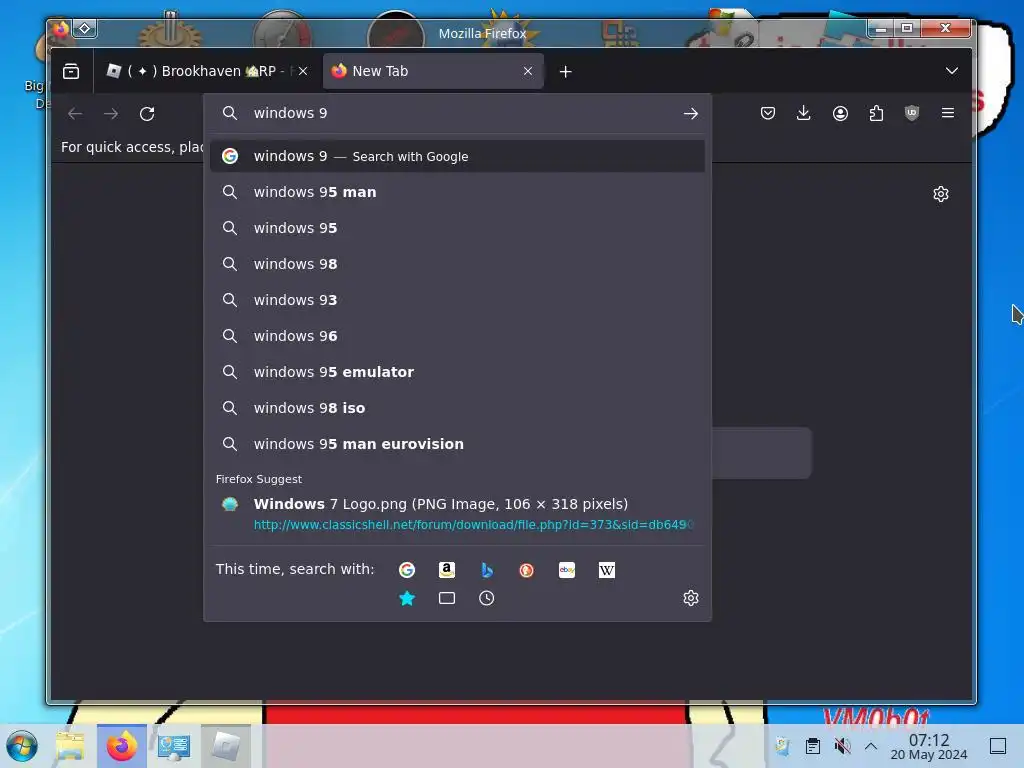Image resolution: width=1024 pixels, height=768 pixels.
Task: Open the Extensions panel
Action: (x=876, y=114)
